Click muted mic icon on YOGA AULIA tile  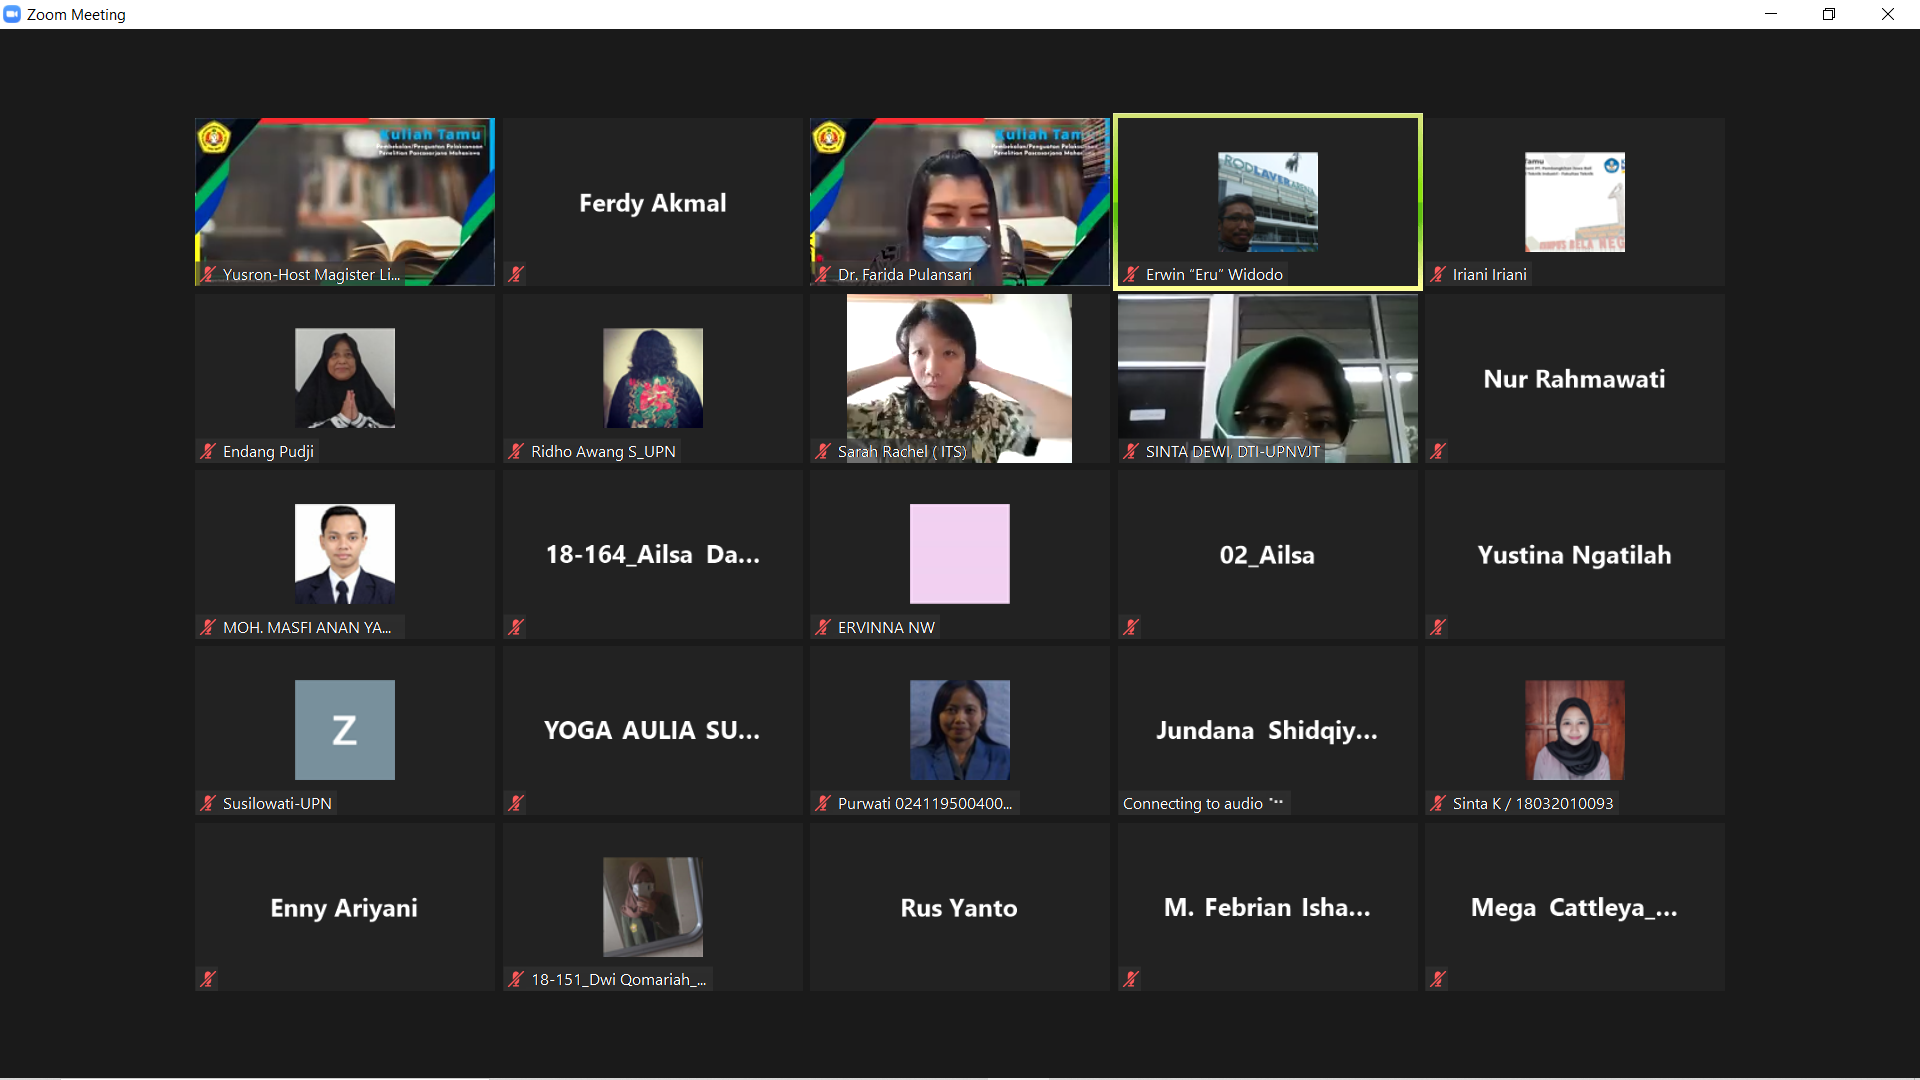pyautogui.click(x=516, y=803)
